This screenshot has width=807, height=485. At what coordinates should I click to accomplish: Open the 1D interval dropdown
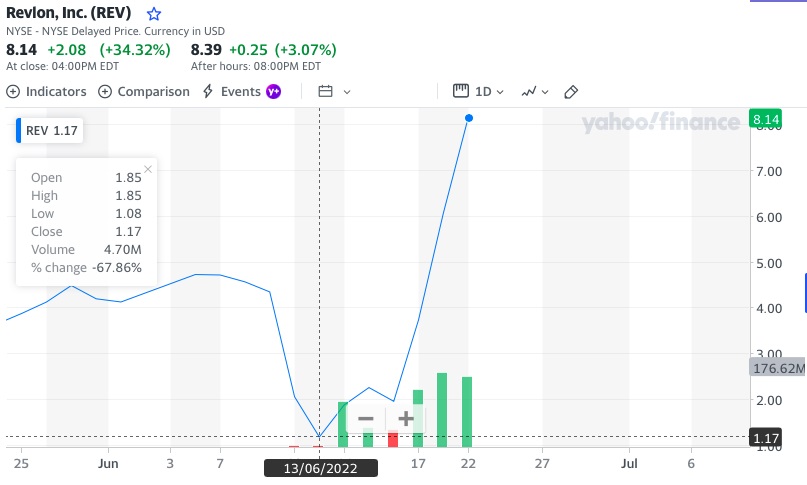(x=488, y=92)
